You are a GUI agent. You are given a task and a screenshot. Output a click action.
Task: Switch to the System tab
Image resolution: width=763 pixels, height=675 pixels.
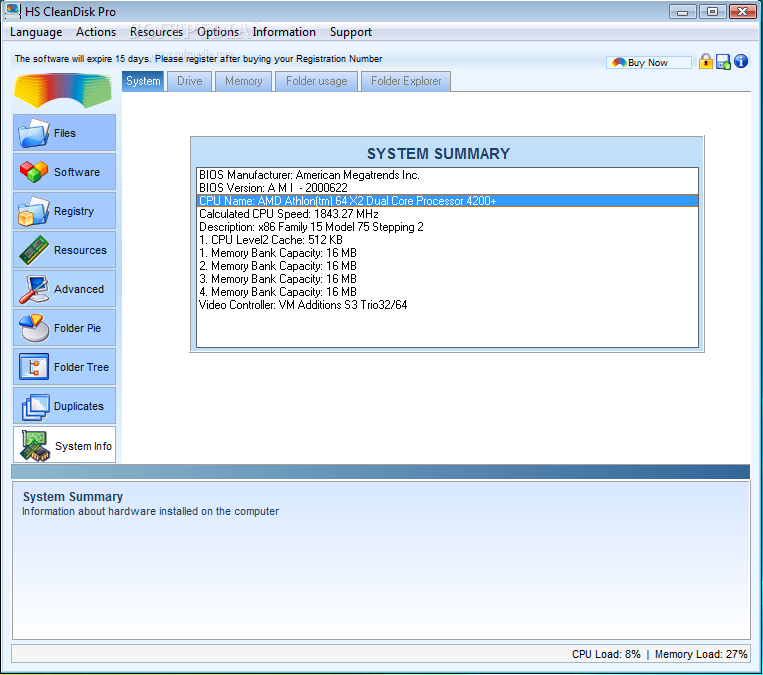coord(143,81)
